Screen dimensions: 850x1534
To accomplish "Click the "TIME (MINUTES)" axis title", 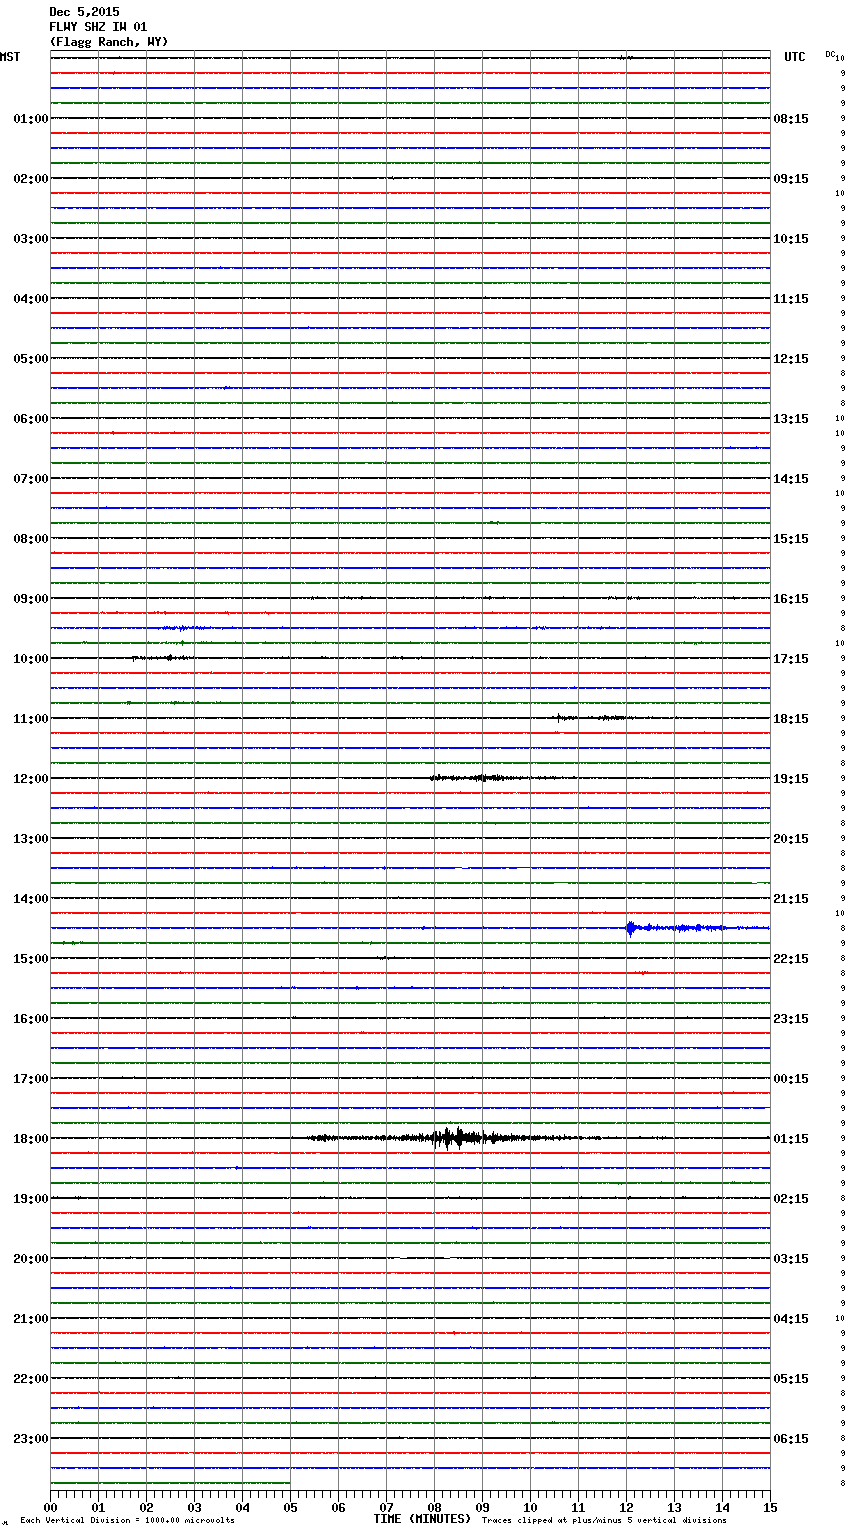I will tap(422, 1519).
